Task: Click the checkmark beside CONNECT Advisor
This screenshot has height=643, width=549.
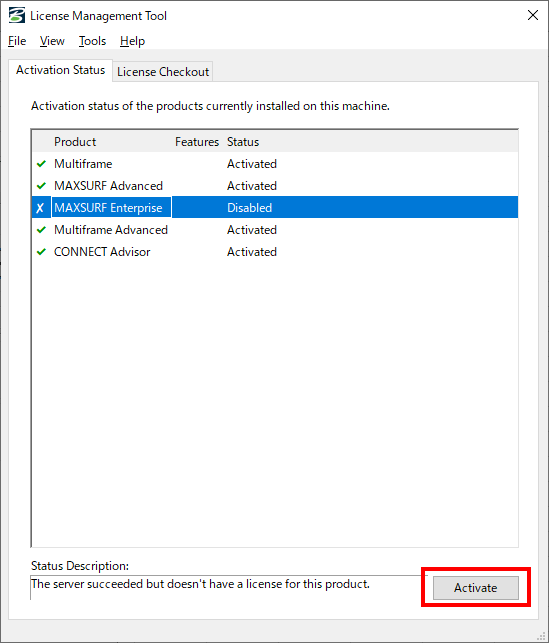Action: click(x=41, y=252)
